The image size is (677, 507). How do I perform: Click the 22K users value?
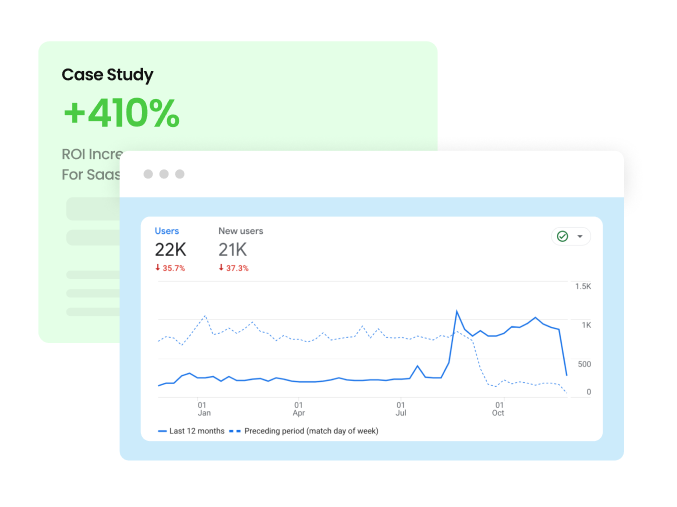click(x=170, y=249)
